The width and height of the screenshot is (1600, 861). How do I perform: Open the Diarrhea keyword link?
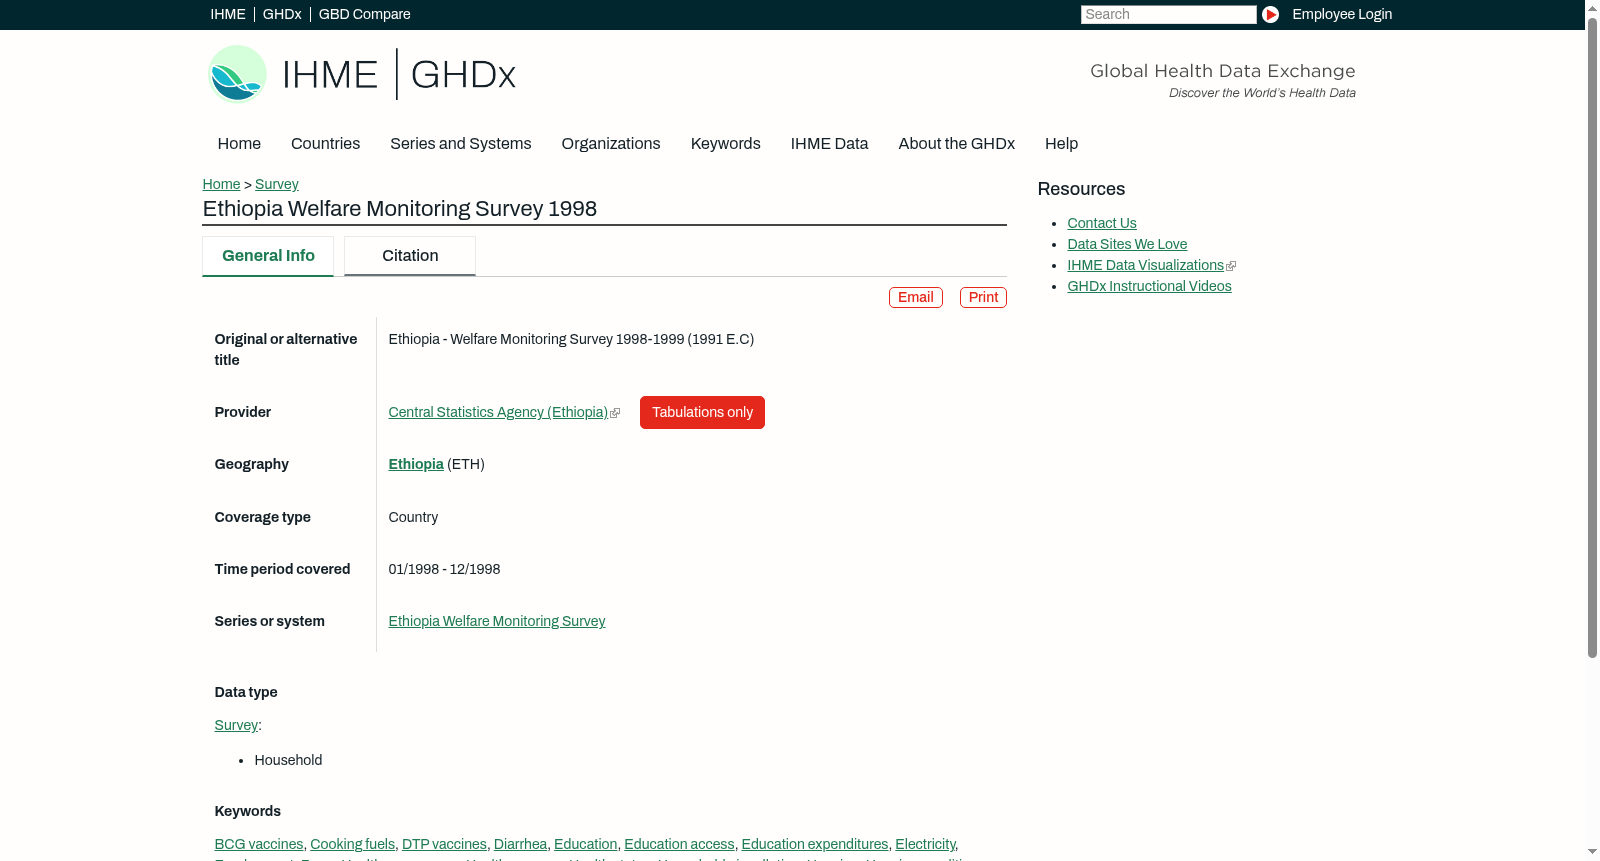pyautogui.click(x=520, y=844)
